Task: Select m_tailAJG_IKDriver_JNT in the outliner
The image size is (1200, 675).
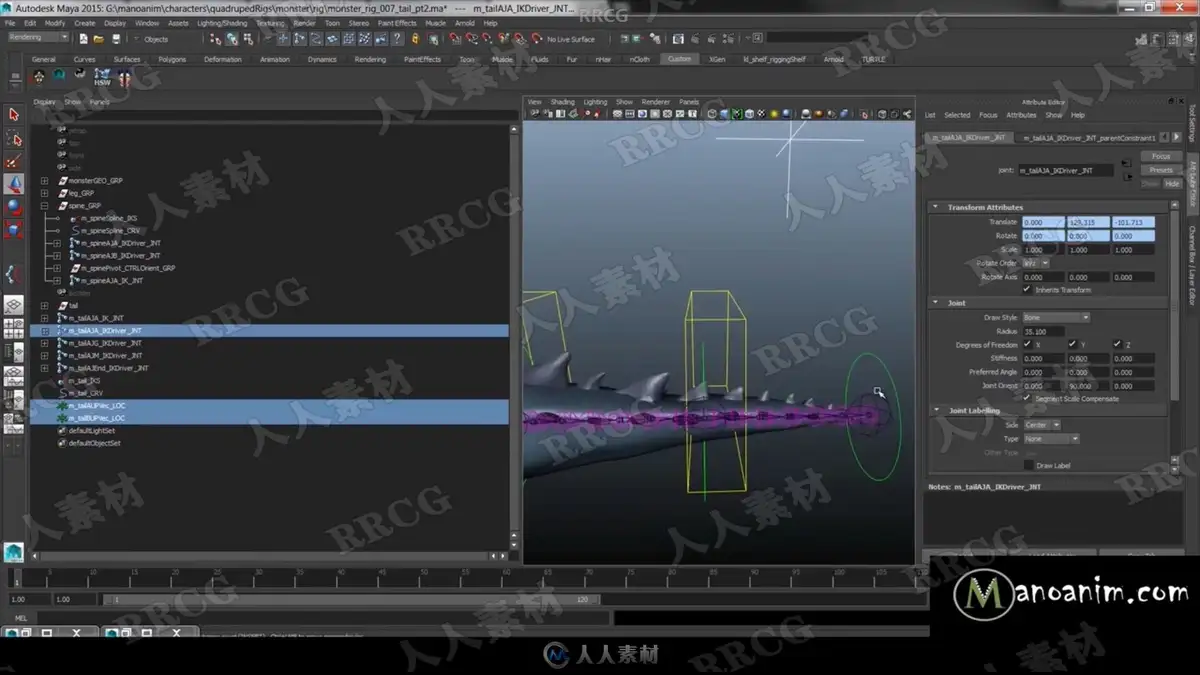Action: pos(105,343)
